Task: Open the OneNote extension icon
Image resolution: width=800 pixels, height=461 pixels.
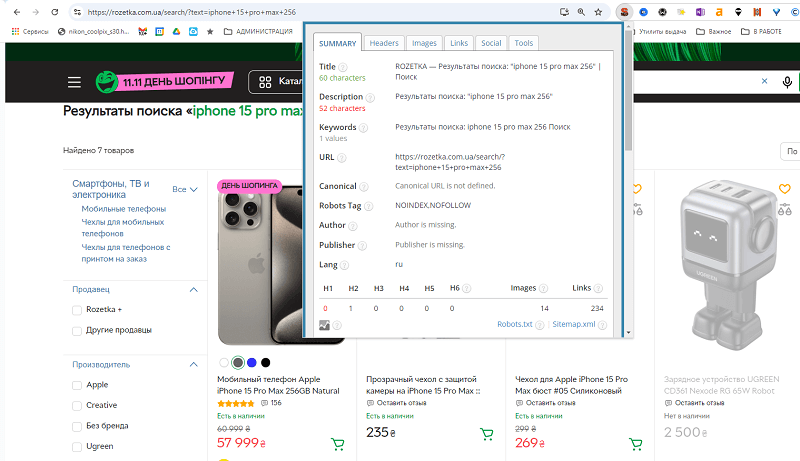Action: (700, 12)
